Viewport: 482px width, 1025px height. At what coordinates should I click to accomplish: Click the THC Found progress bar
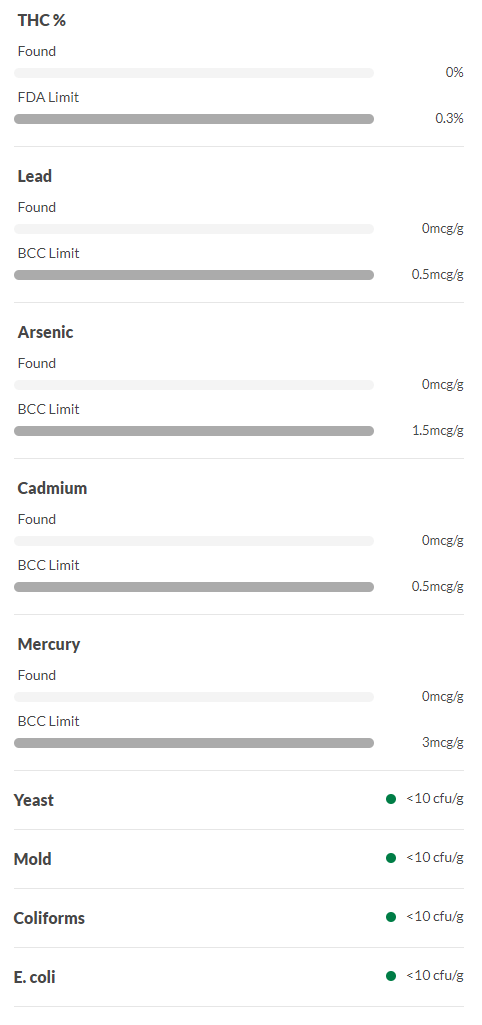(194, 73)
